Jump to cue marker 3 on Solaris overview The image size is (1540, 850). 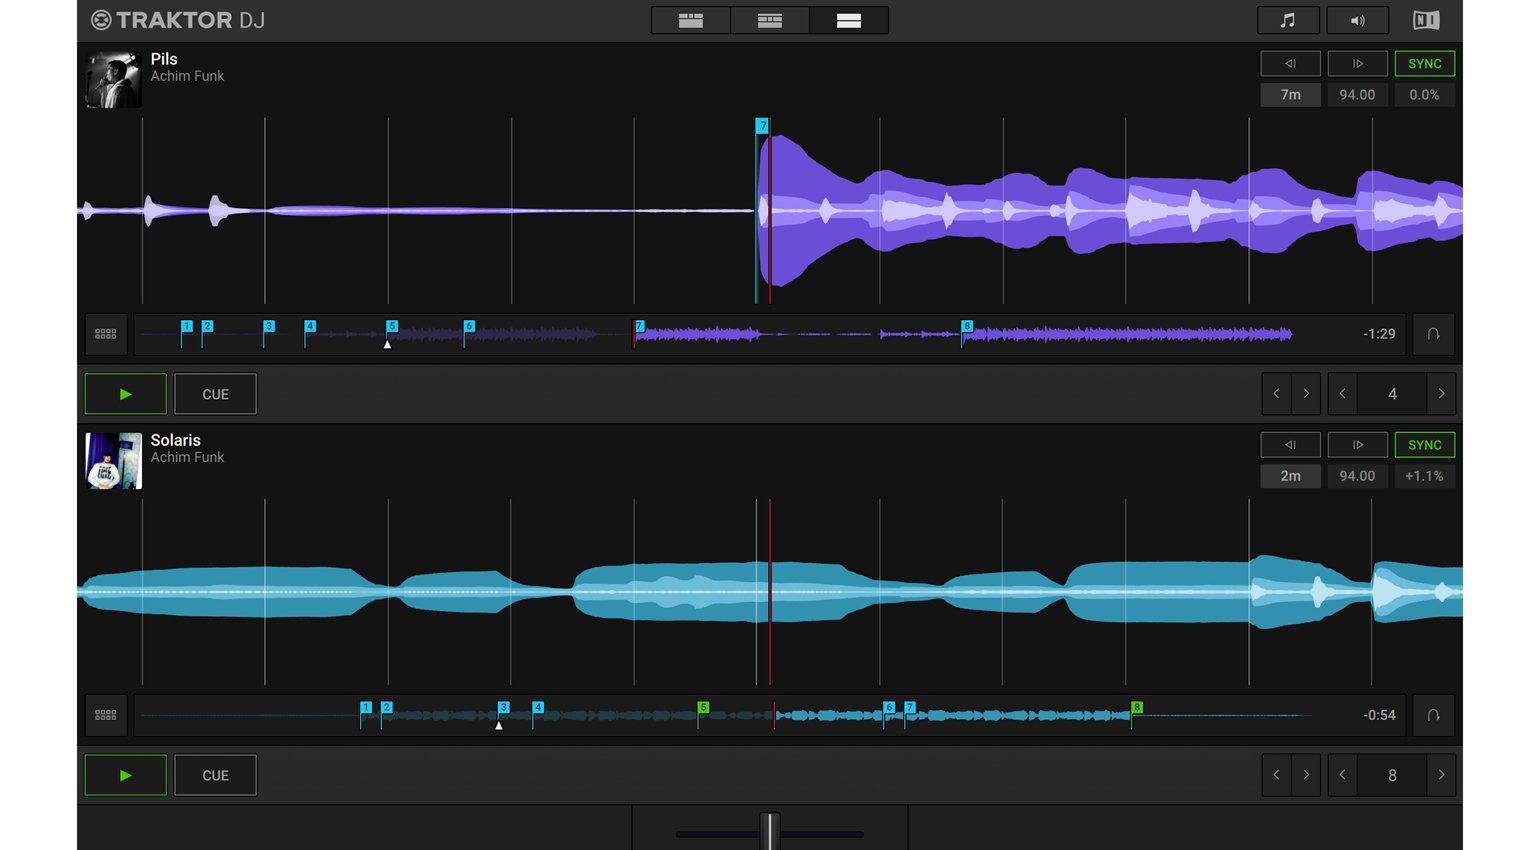point(504,707)
